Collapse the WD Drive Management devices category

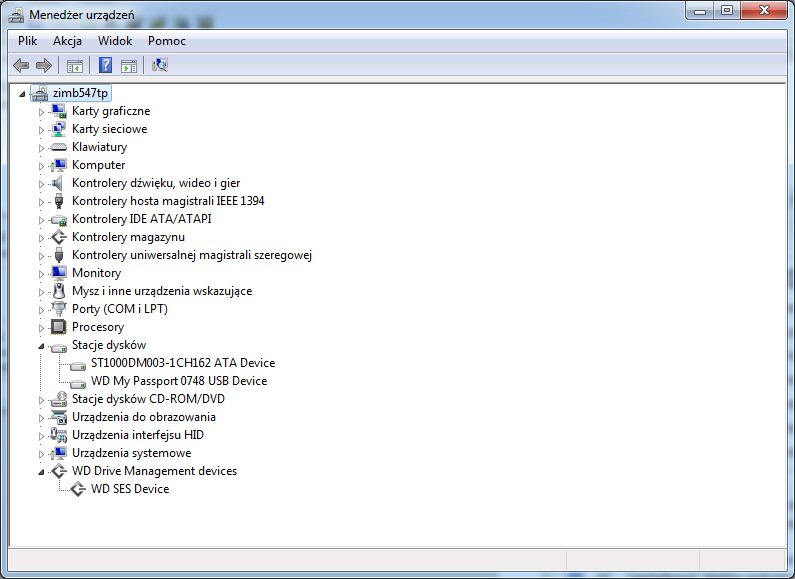(x=41, y=473)
